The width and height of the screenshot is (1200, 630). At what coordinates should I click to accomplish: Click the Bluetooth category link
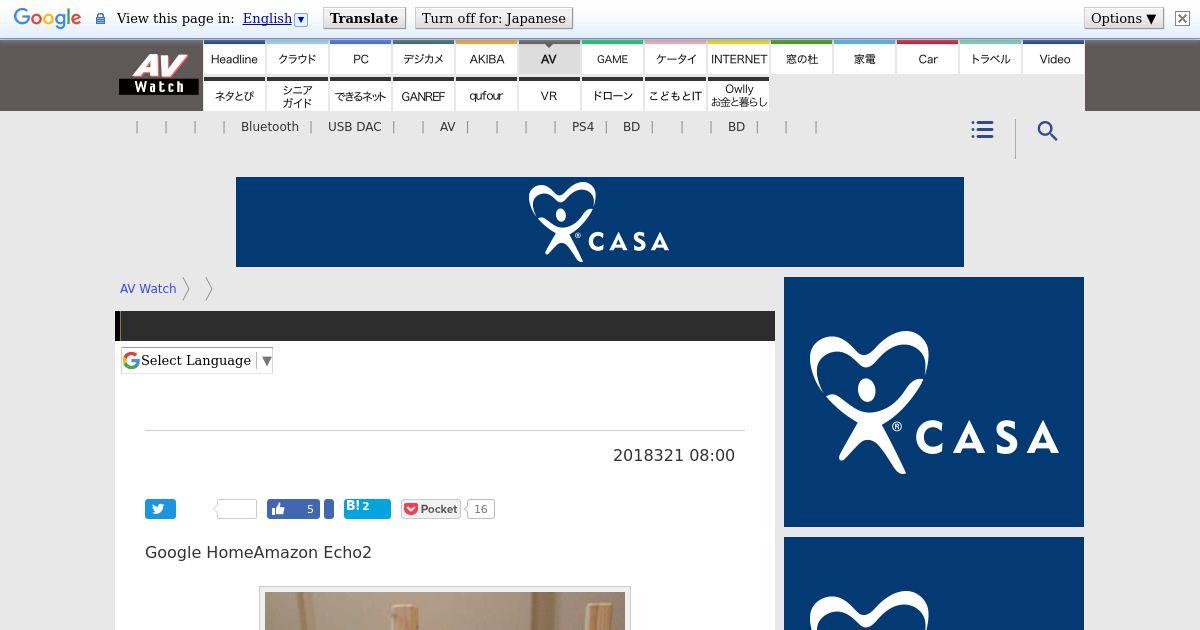[x=270, y=127]
